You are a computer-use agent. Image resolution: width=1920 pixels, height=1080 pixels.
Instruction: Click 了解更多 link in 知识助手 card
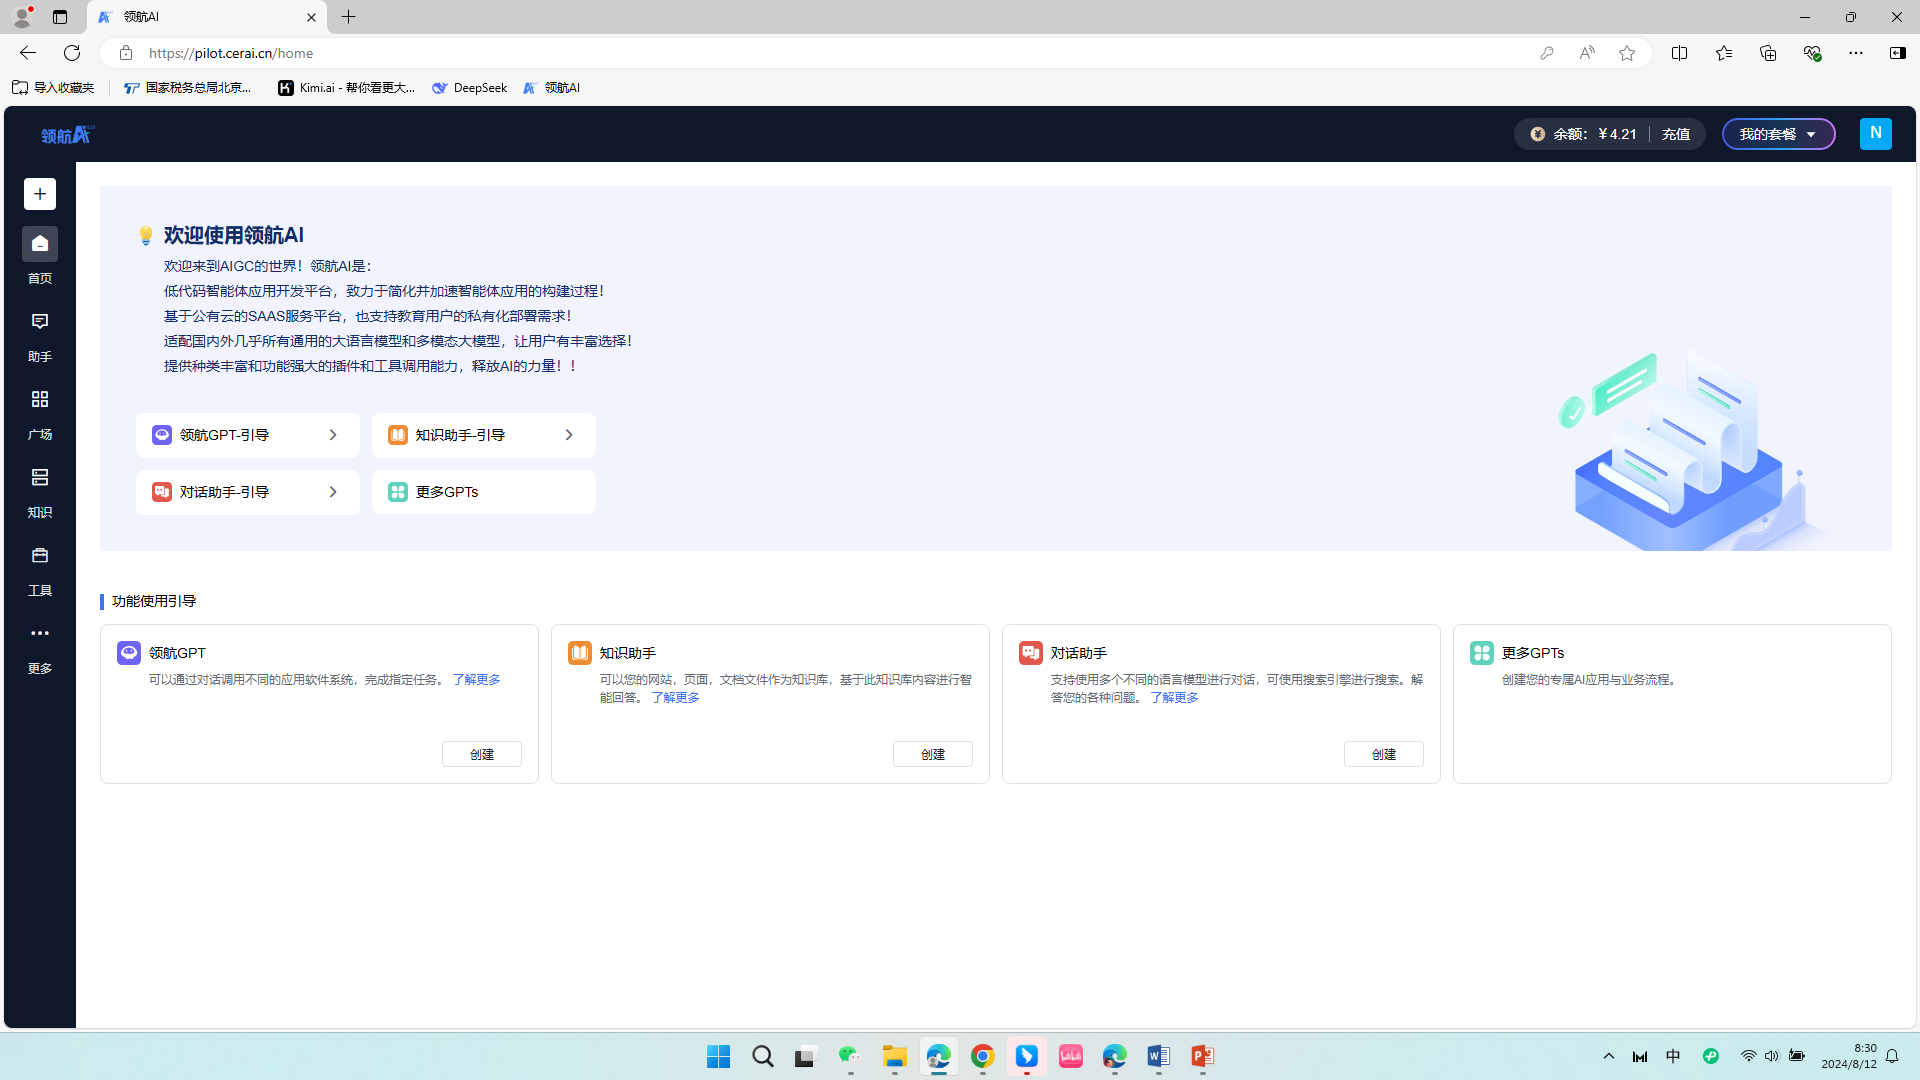click(x=675, y=698)
